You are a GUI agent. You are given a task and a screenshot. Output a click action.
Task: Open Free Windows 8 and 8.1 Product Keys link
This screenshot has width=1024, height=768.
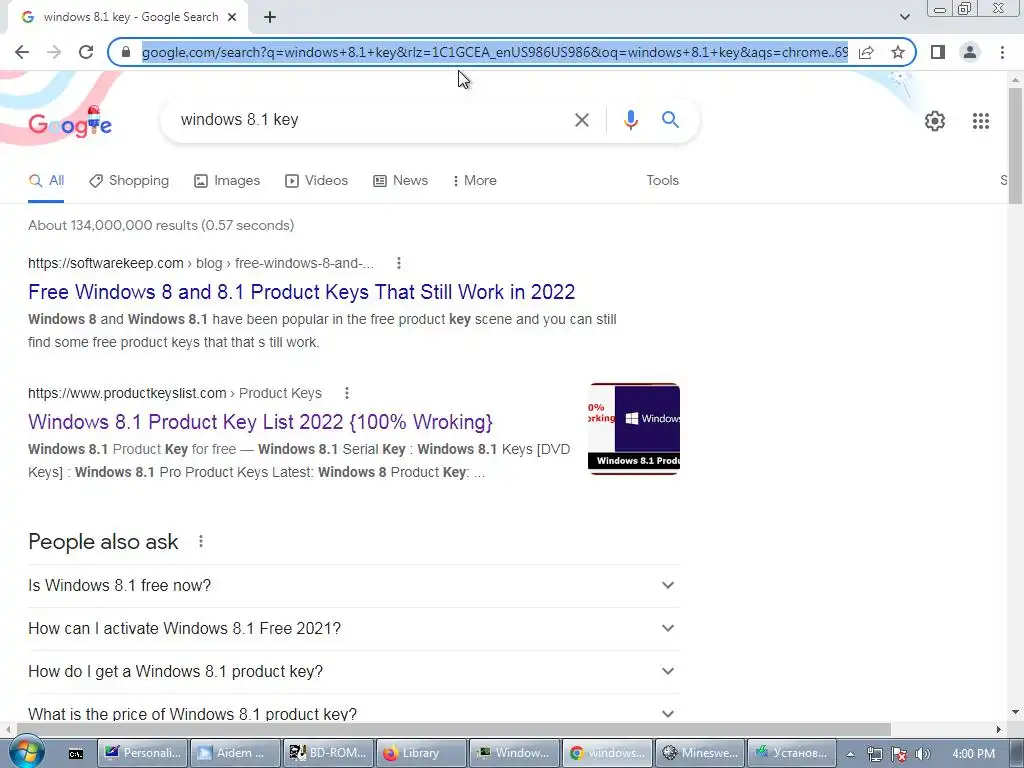pyautogui.click(x=301, y=292)
